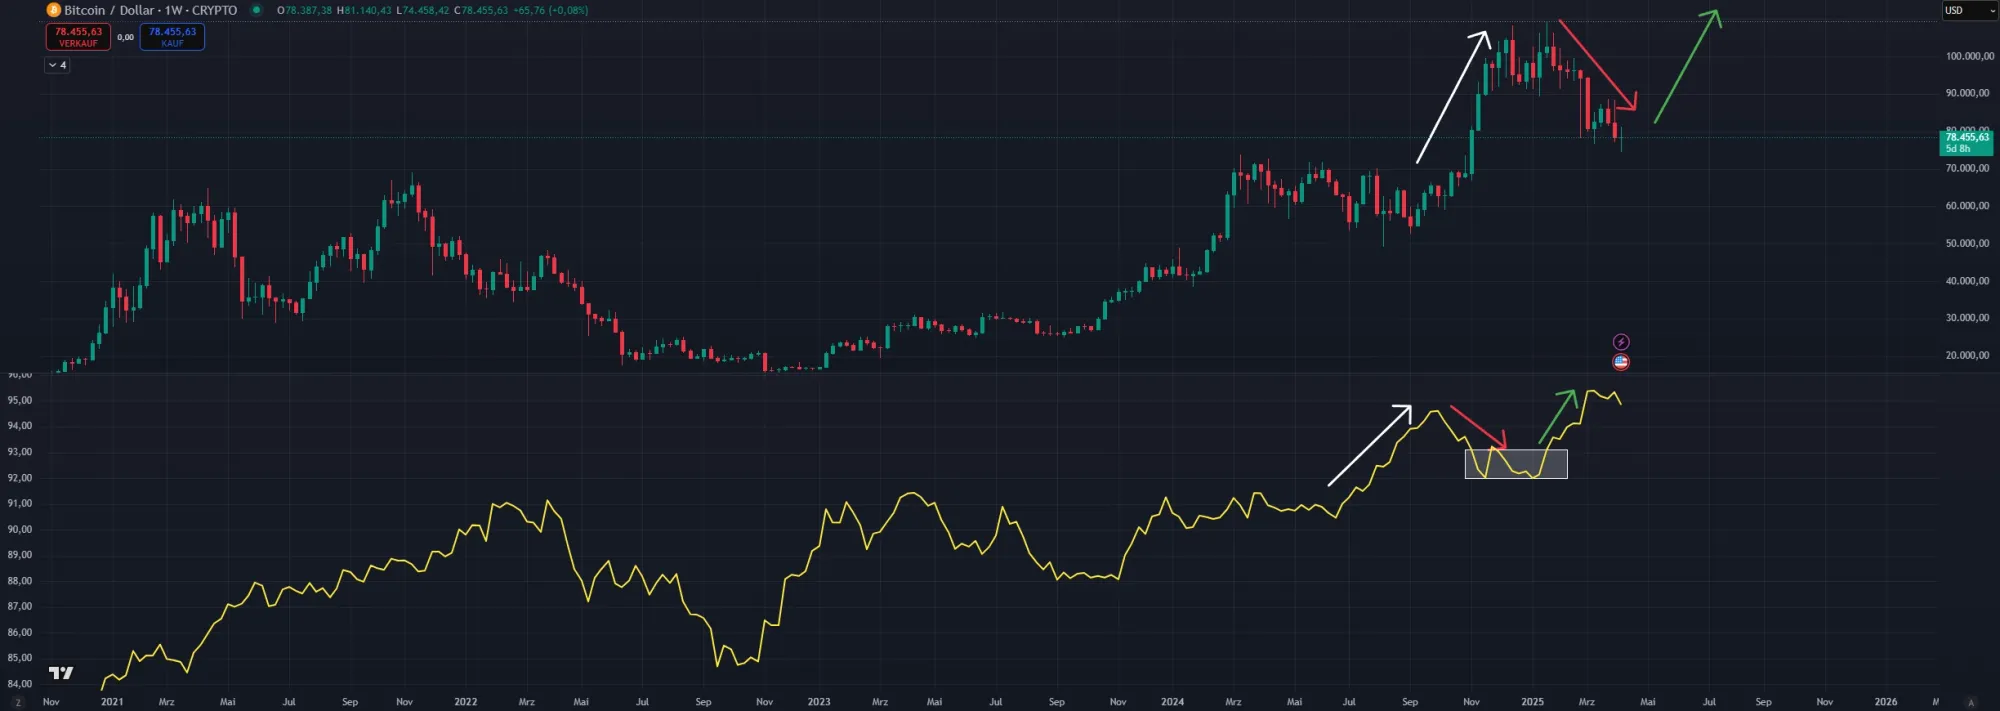
Task: Click the 2022 label on time axis
Action: point(465,702)
